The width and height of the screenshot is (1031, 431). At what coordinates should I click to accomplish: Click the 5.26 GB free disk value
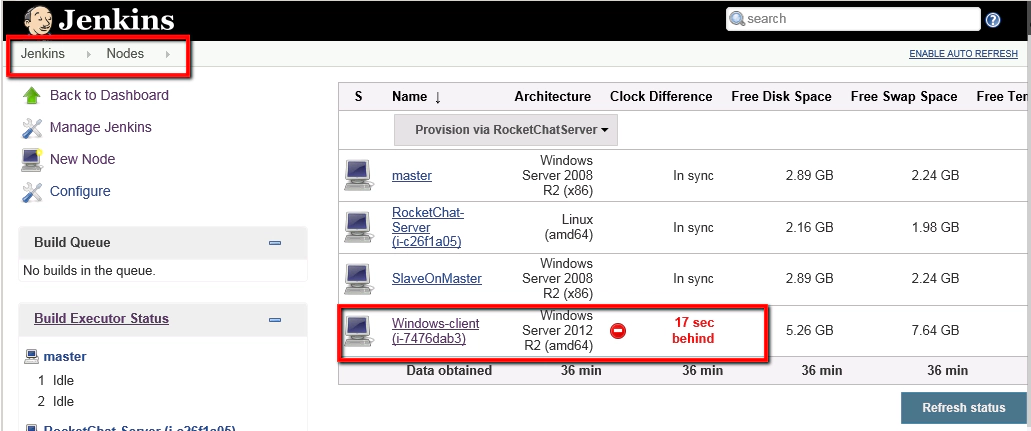pyautogui.click(x=809, y=330)
